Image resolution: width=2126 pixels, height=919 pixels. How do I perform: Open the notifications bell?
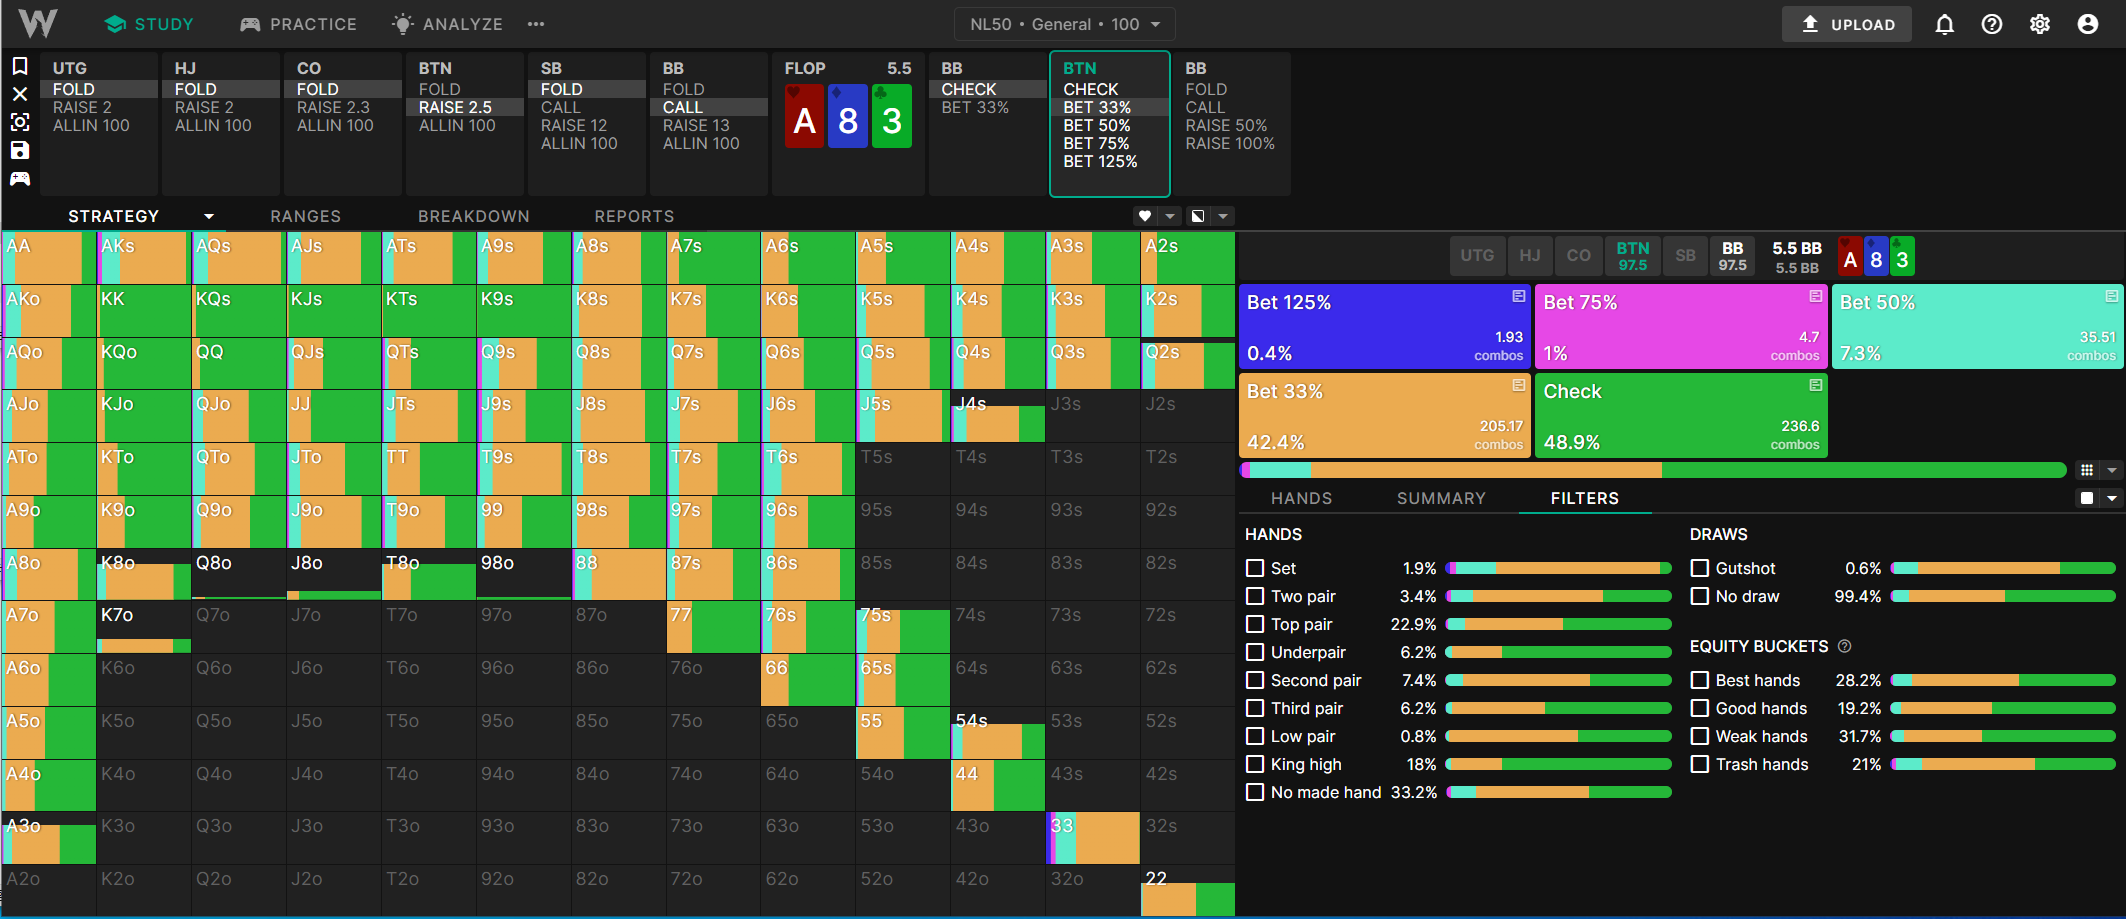(1944, 24)
